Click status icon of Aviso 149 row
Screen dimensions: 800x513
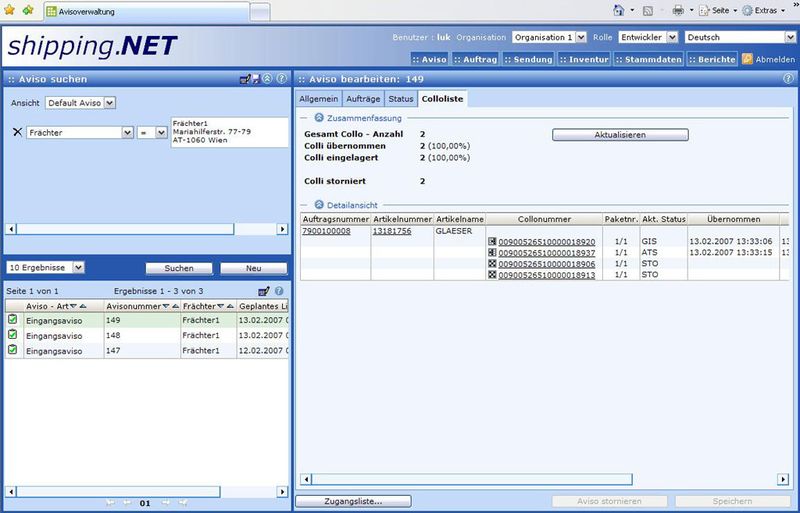point(13,320)
